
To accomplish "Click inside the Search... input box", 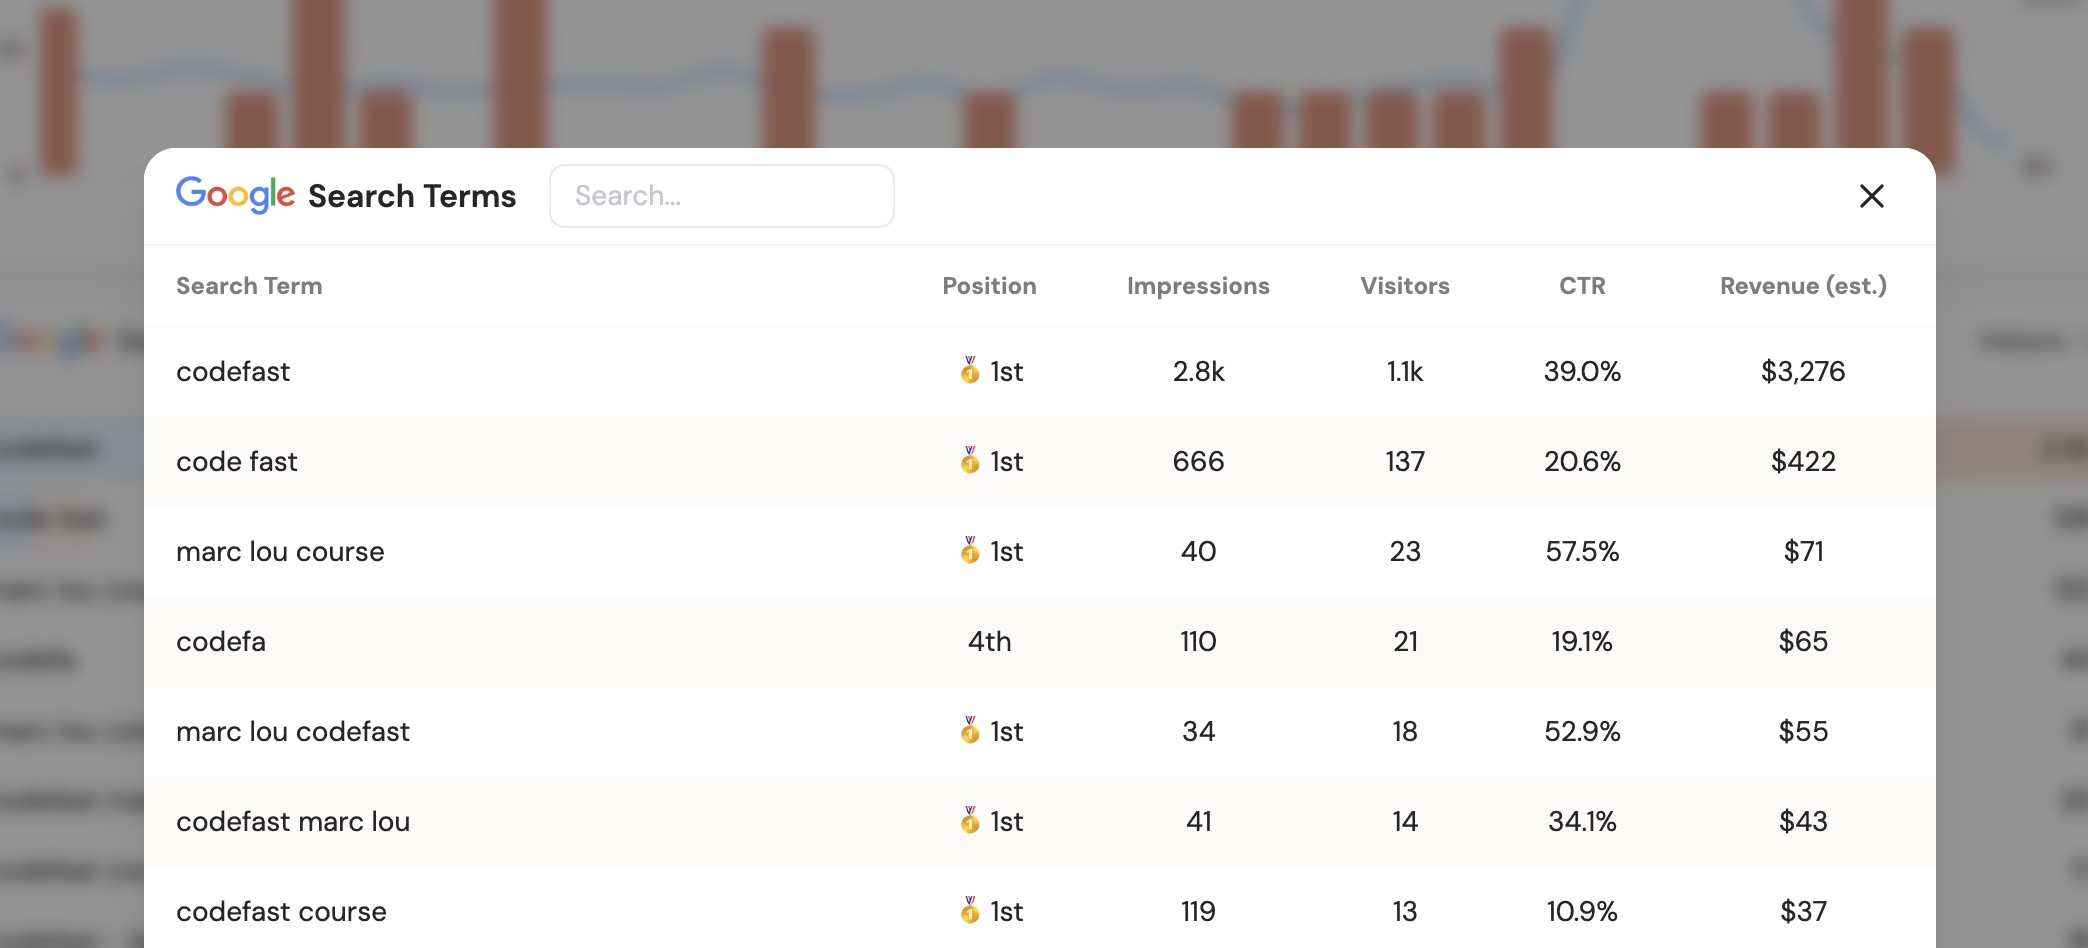I will [x=722, y=195].
